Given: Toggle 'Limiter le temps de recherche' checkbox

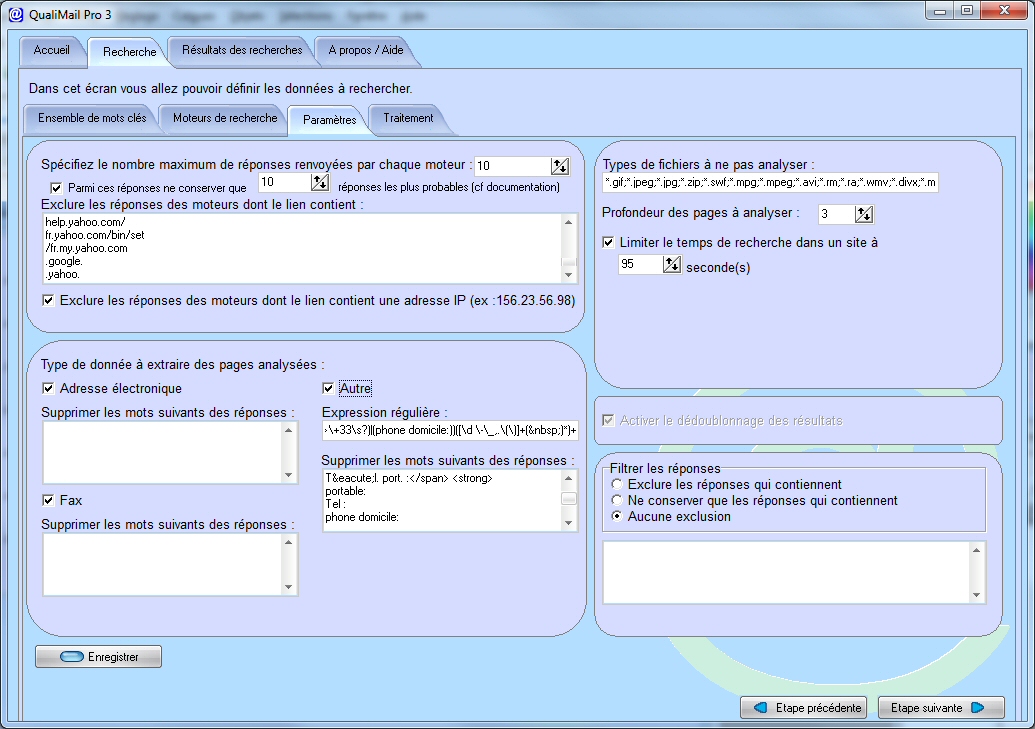Looking at the screenshot, I should 609,242.
